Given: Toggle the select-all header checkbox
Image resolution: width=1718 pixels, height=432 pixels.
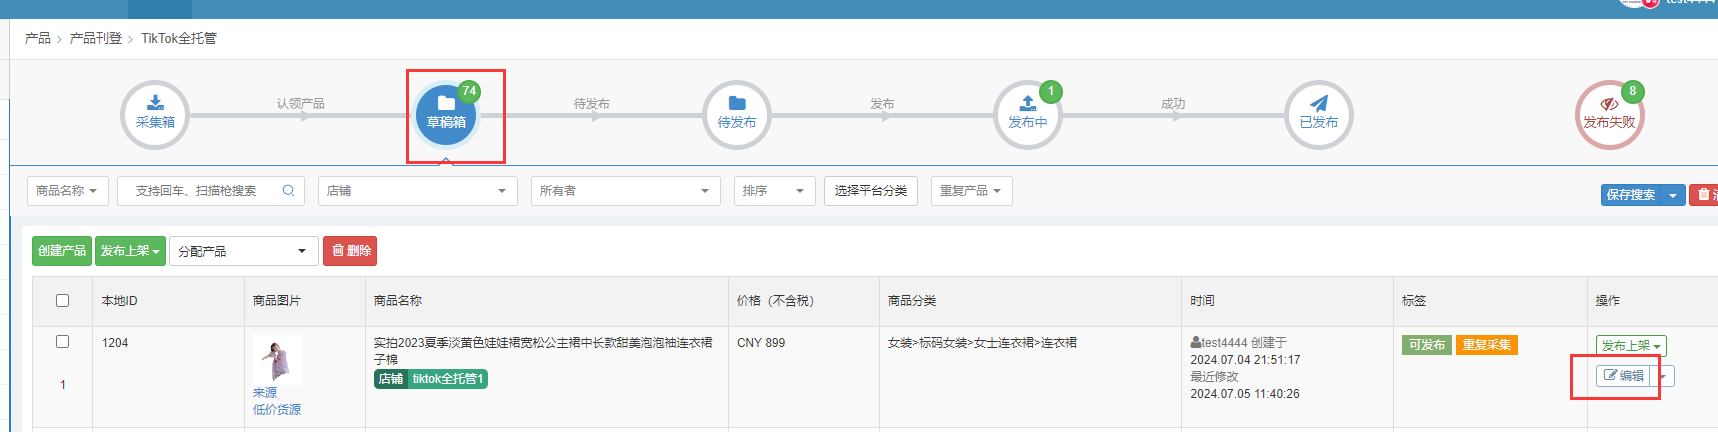Looking at the screenshot, I should pos(62,301).
